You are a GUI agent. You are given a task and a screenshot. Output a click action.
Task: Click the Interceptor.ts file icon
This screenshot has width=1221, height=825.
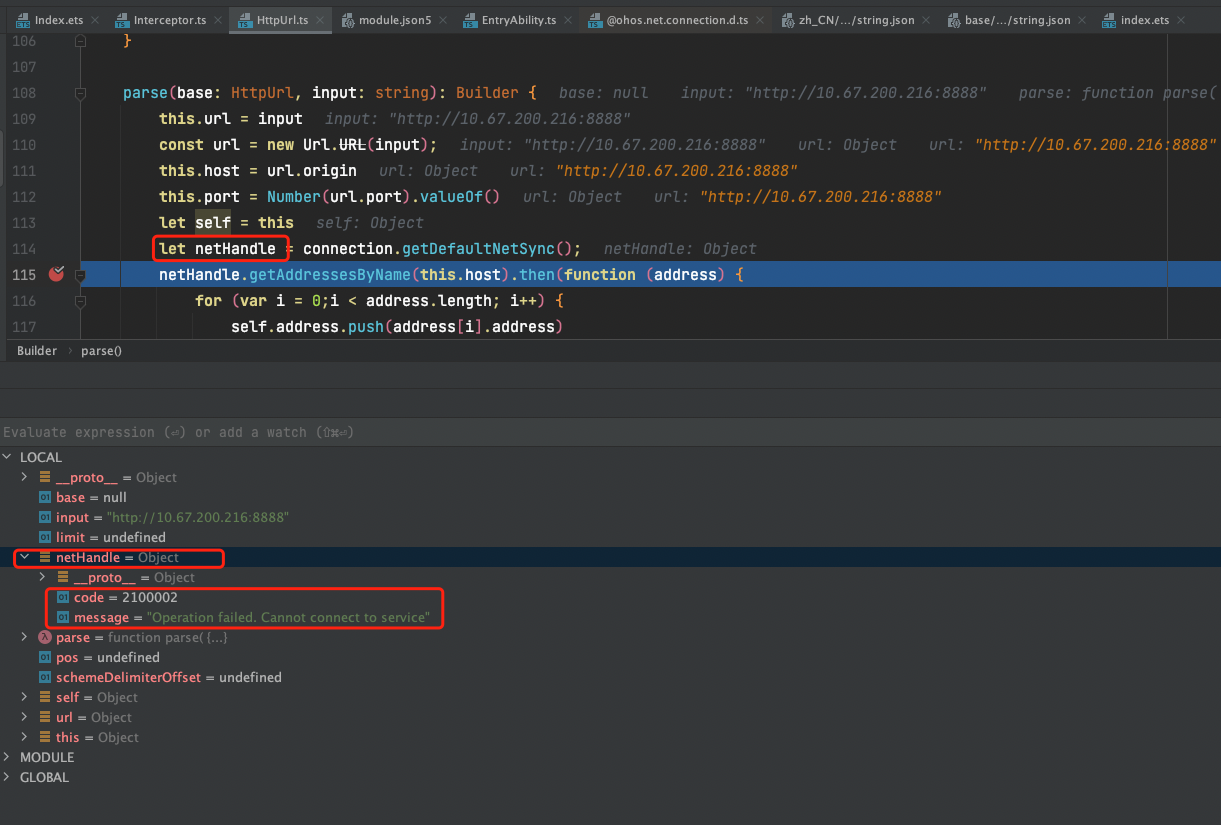tap(122, 20)
